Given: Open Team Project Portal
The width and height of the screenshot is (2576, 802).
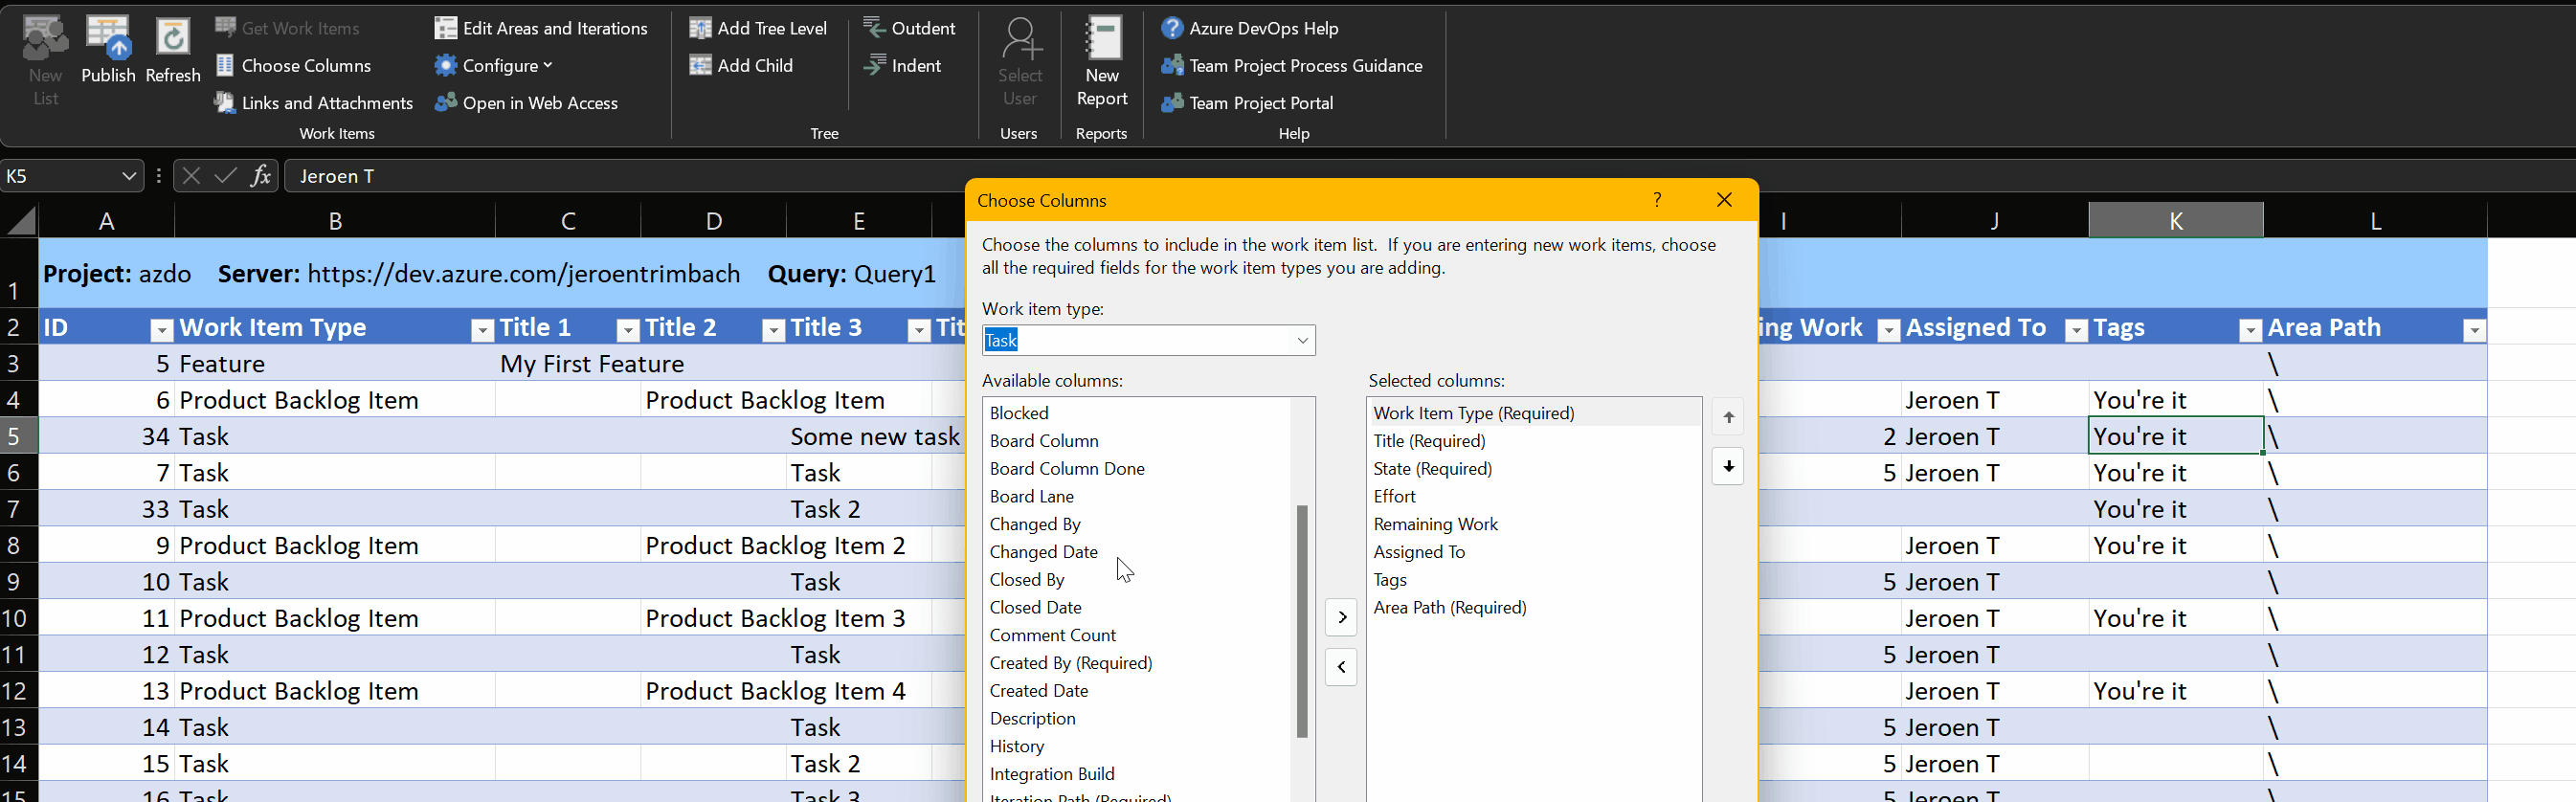Looking at the screenshot, I should 1247,102.
